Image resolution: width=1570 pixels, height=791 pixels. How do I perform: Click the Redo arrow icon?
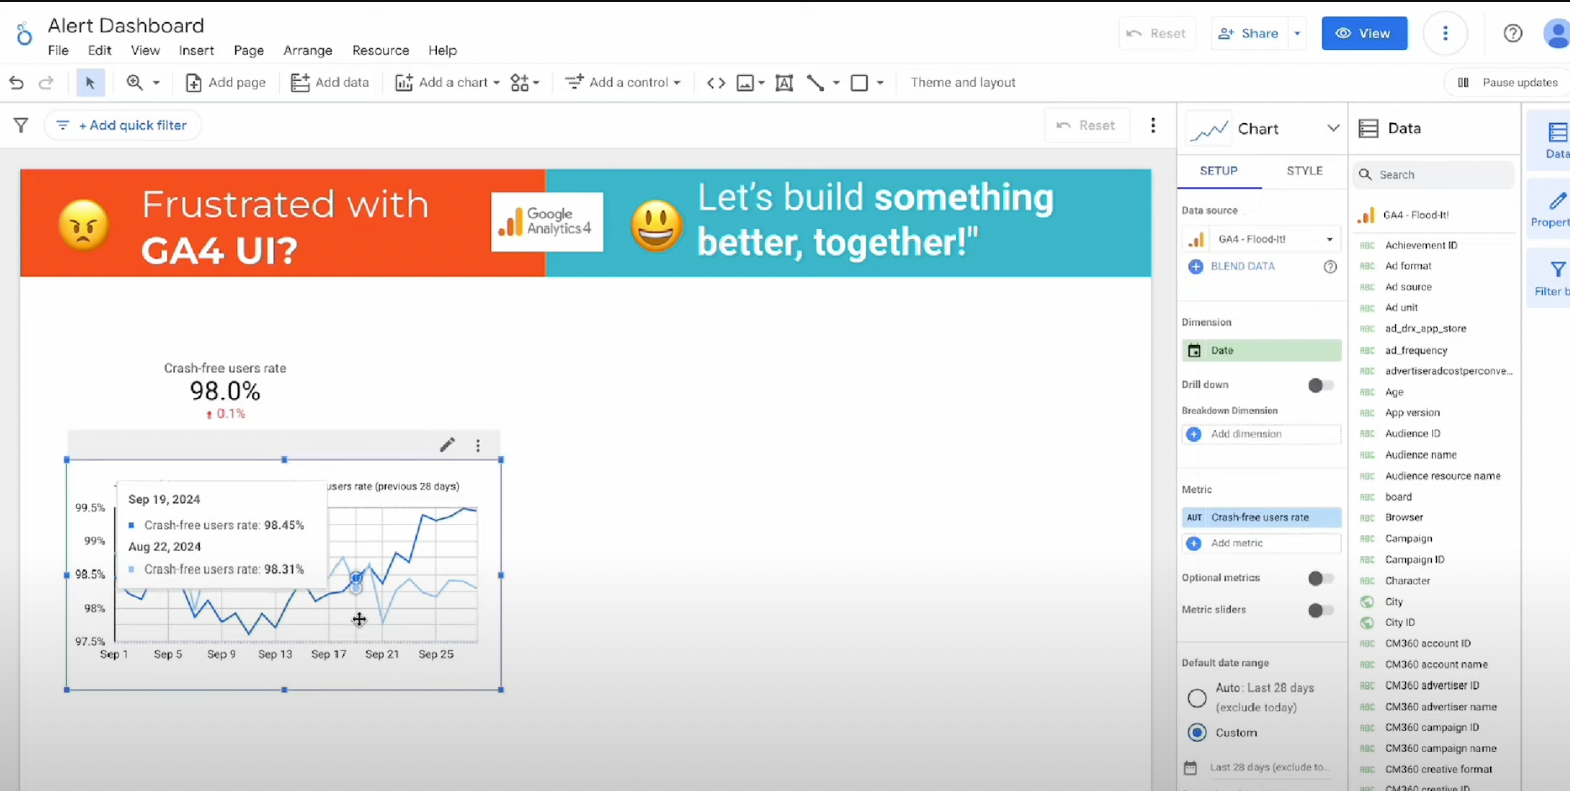coord(46,83)
